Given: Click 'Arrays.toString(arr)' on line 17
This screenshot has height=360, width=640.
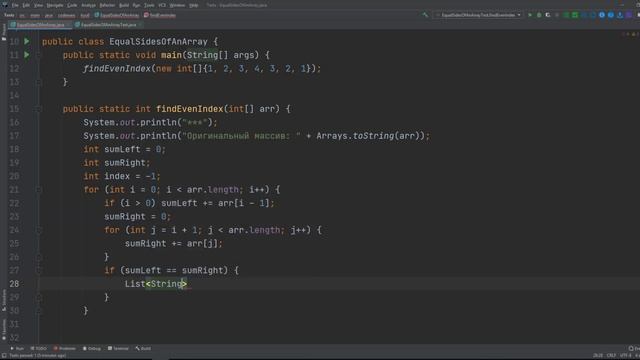Looking at the screenshot, I should coord(368,136).
